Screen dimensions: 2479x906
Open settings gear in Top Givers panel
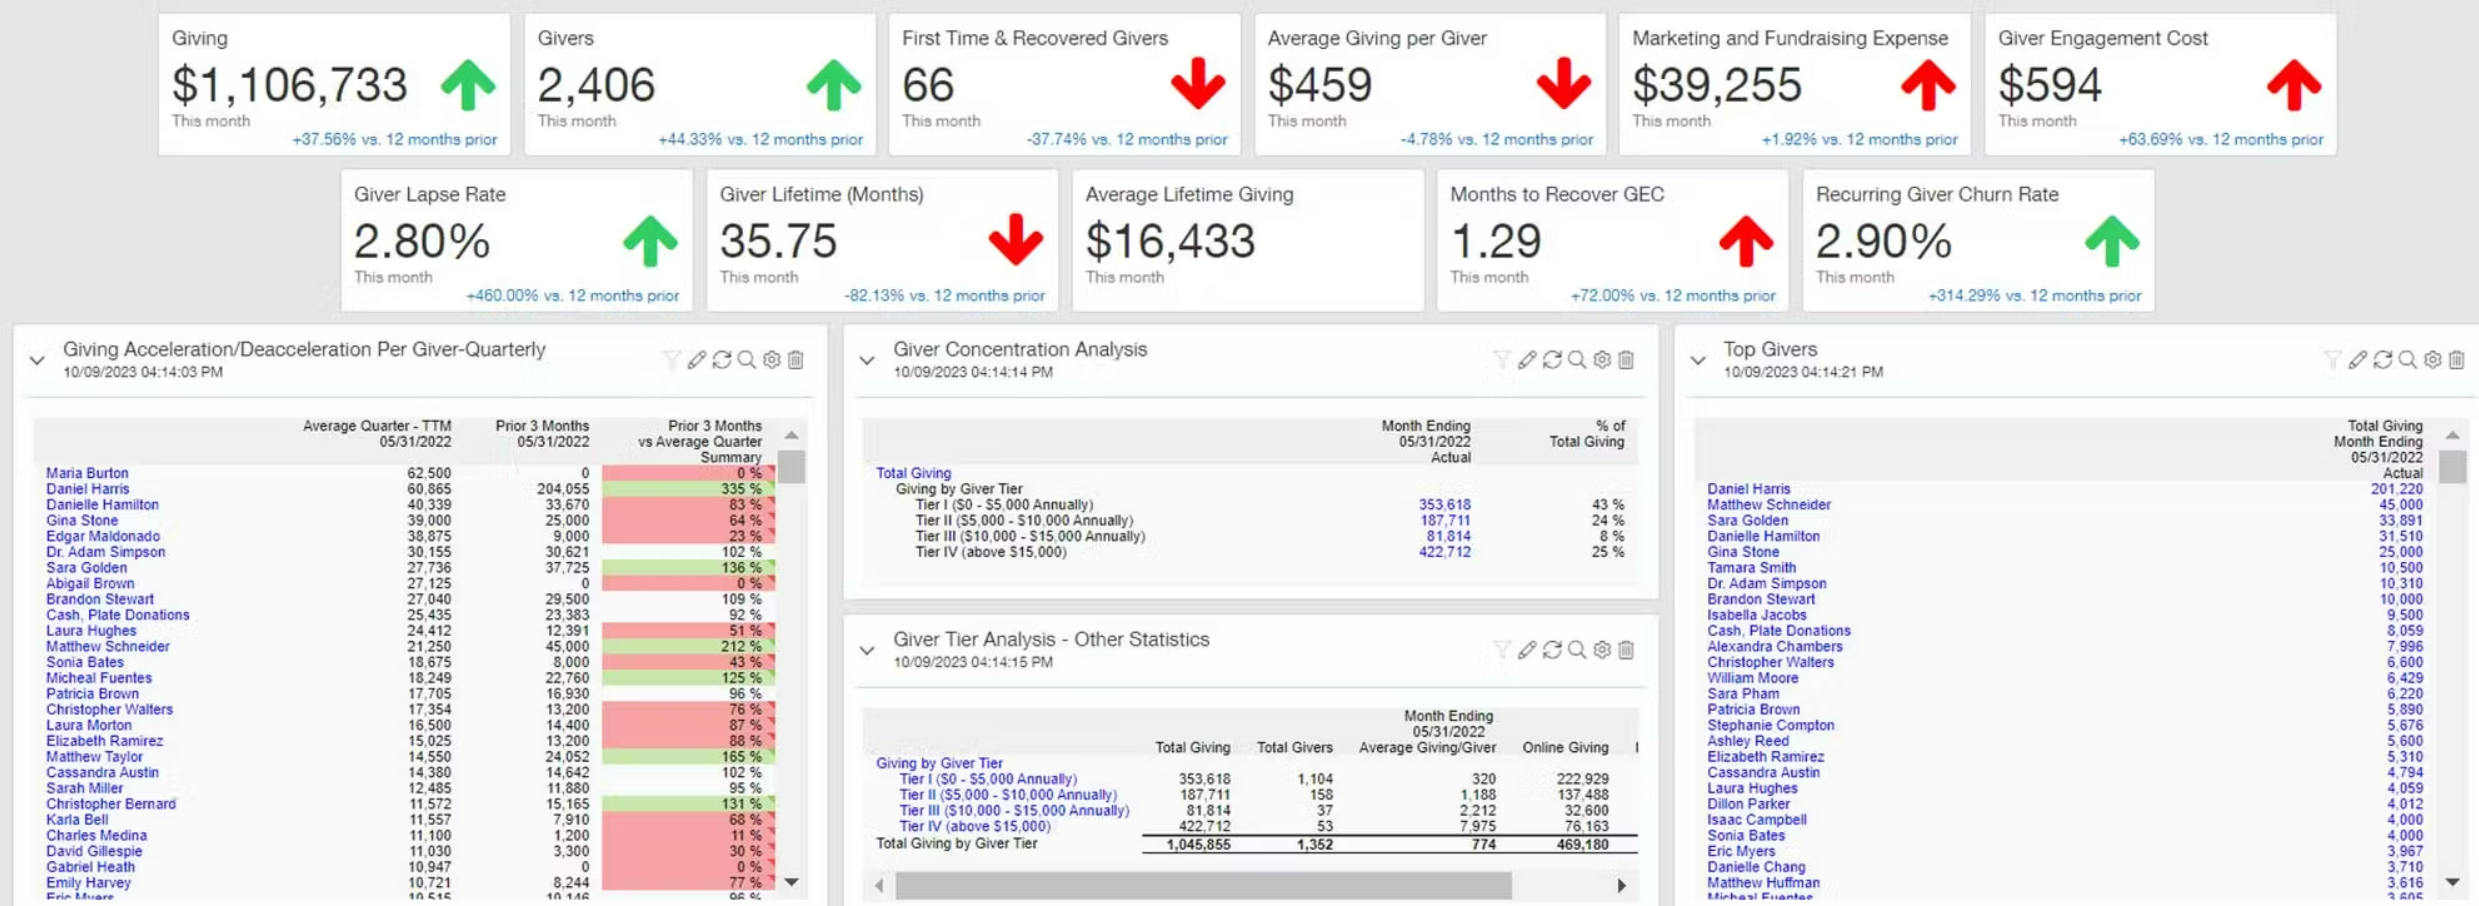click(x=2432, y=360)
